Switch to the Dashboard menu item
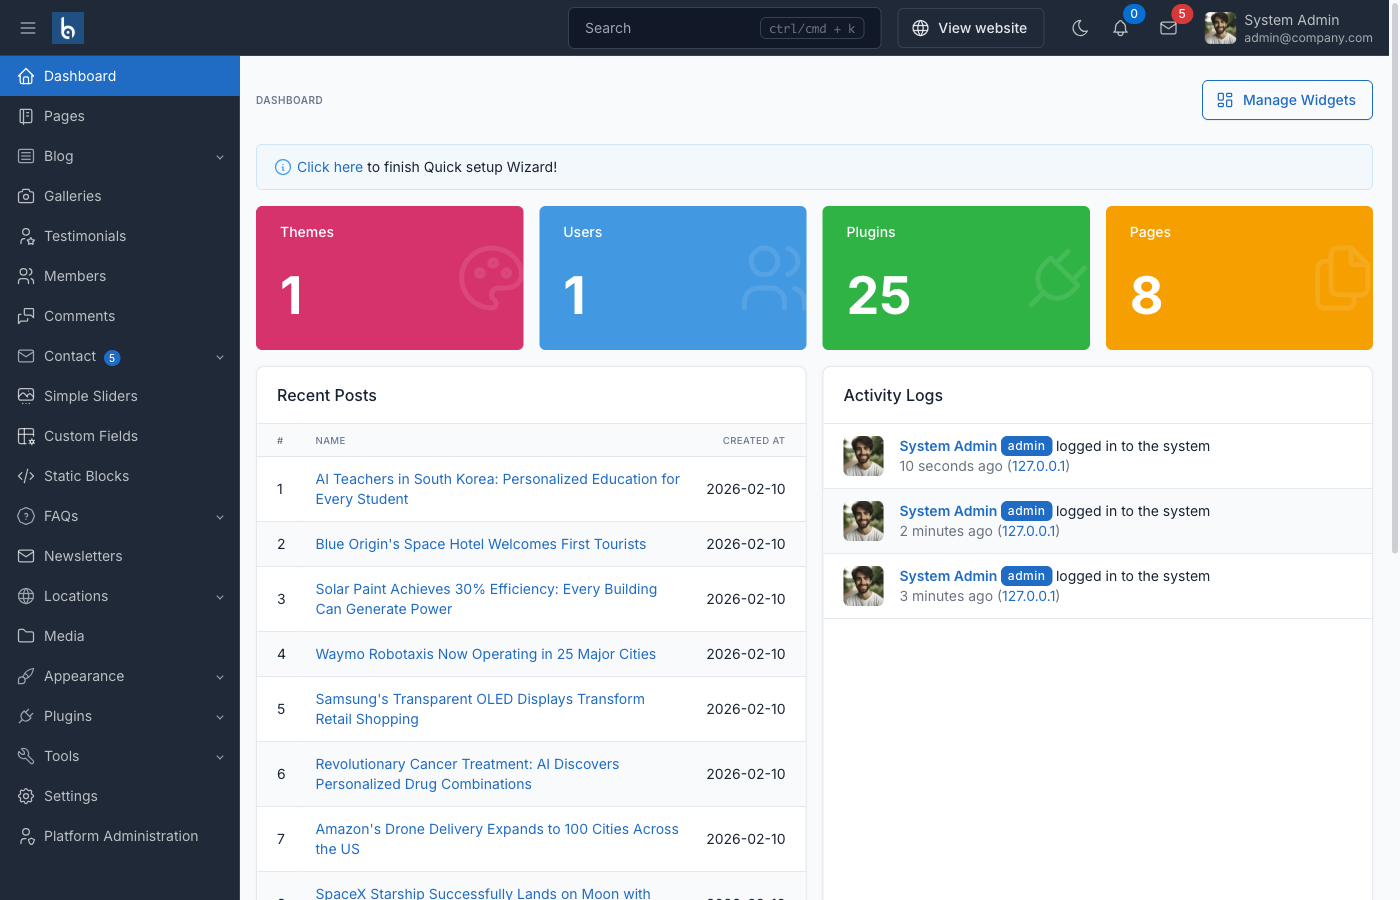1400x900 pixels. pyautogui.click(x=80, y=76)
